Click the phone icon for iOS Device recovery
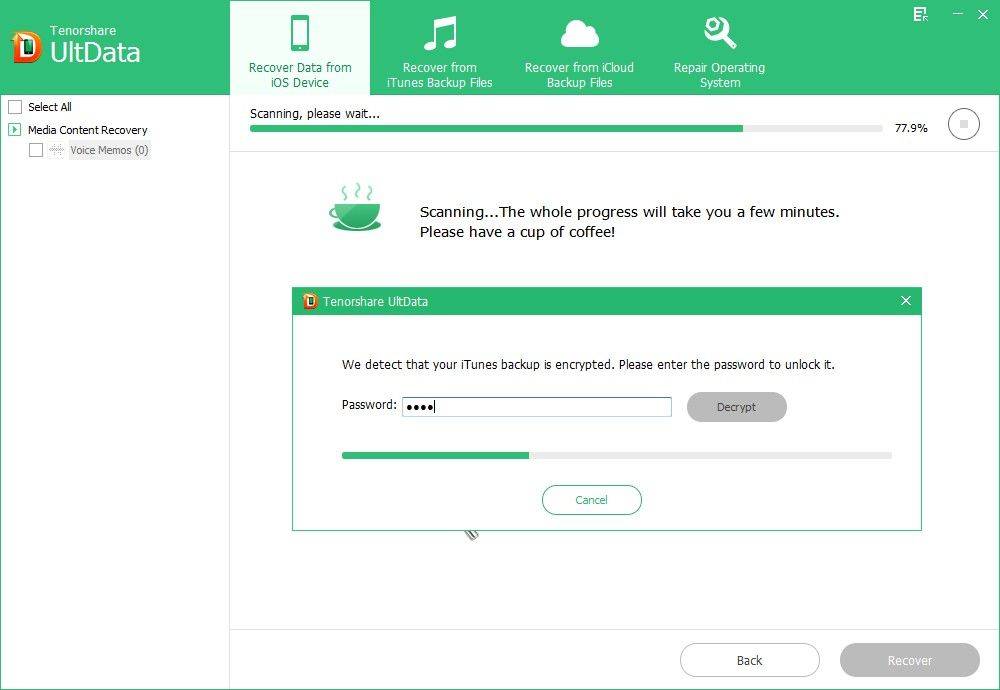This screenshot has height=690, width=1000. 300,33
